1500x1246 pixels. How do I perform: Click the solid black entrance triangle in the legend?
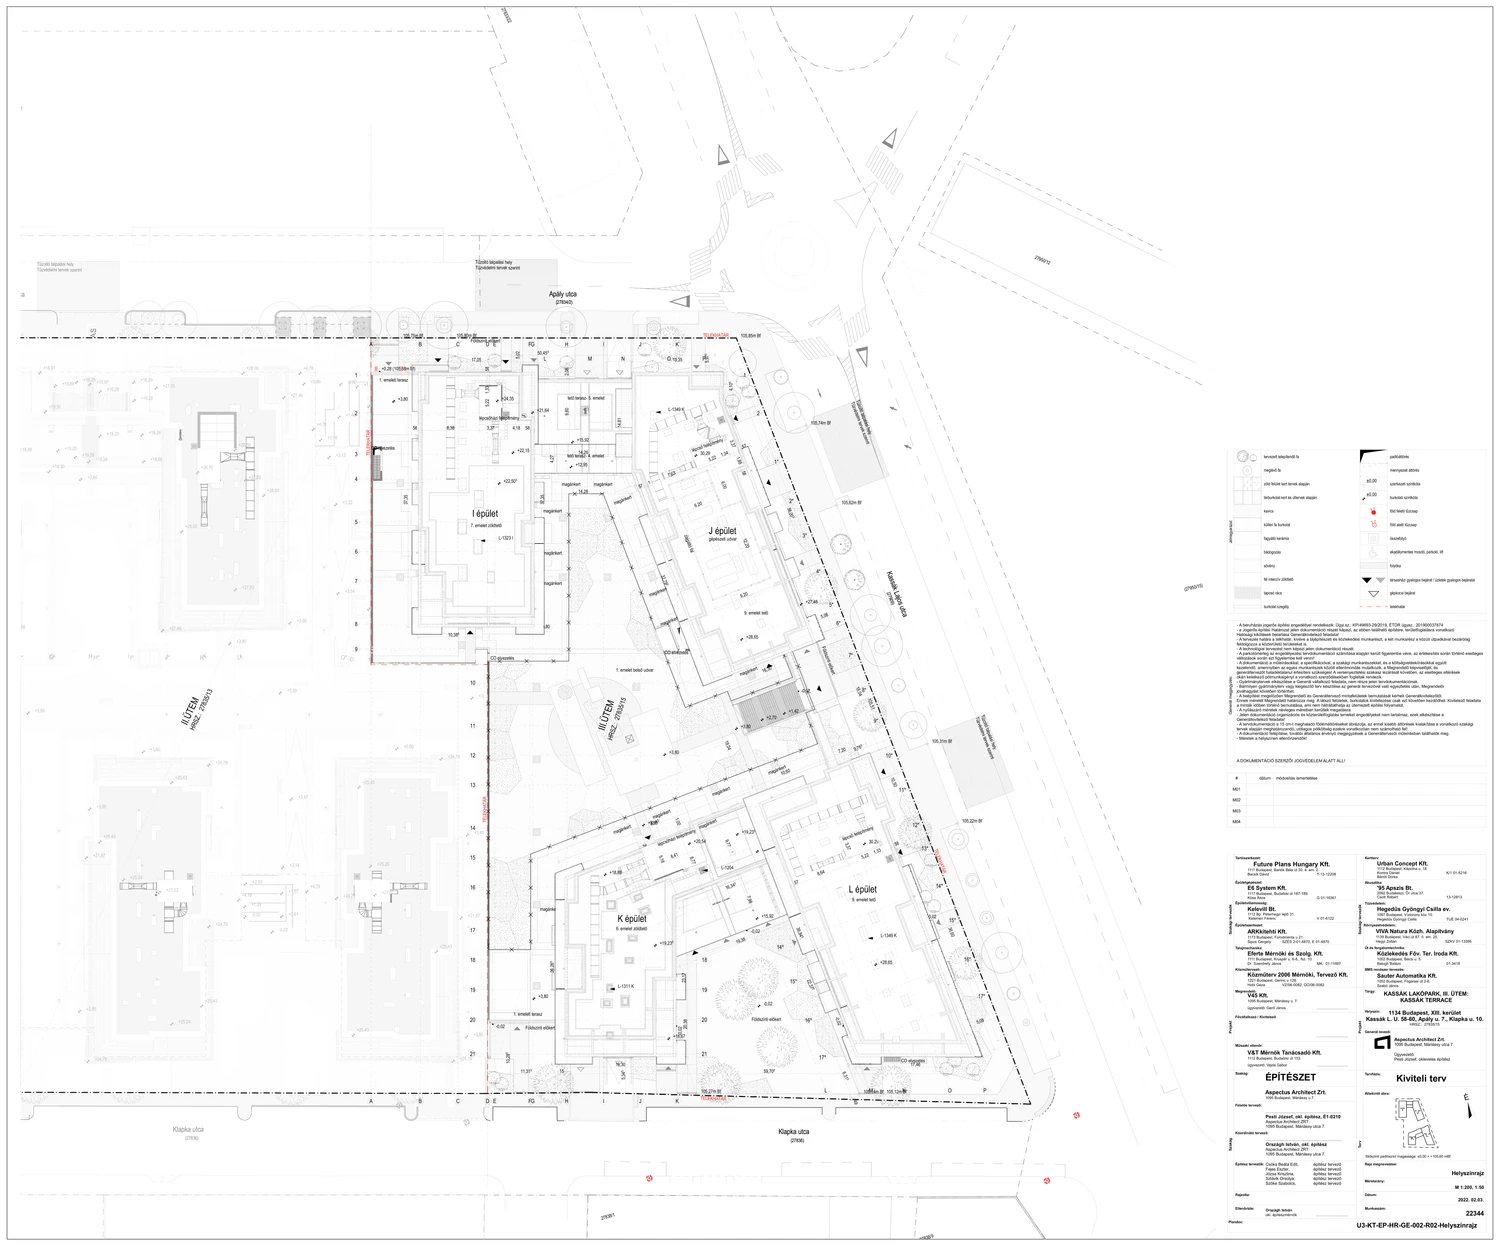(x=1365, y=579)
